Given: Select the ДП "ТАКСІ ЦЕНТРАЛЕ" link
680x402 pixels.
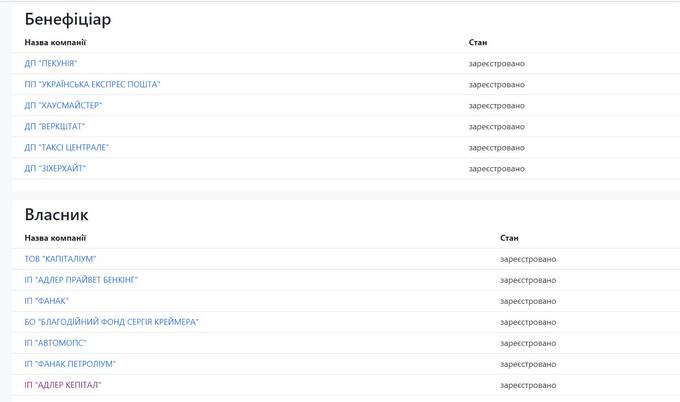Looking at the screenshot, I should pos(66,147).
